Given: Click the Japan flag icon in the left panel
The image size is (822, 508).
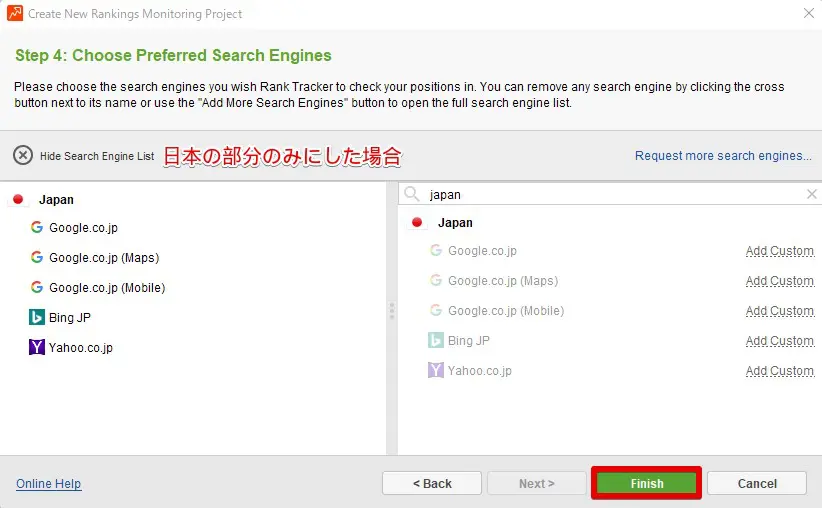Looking at the screenshot, I should (18, 199).
